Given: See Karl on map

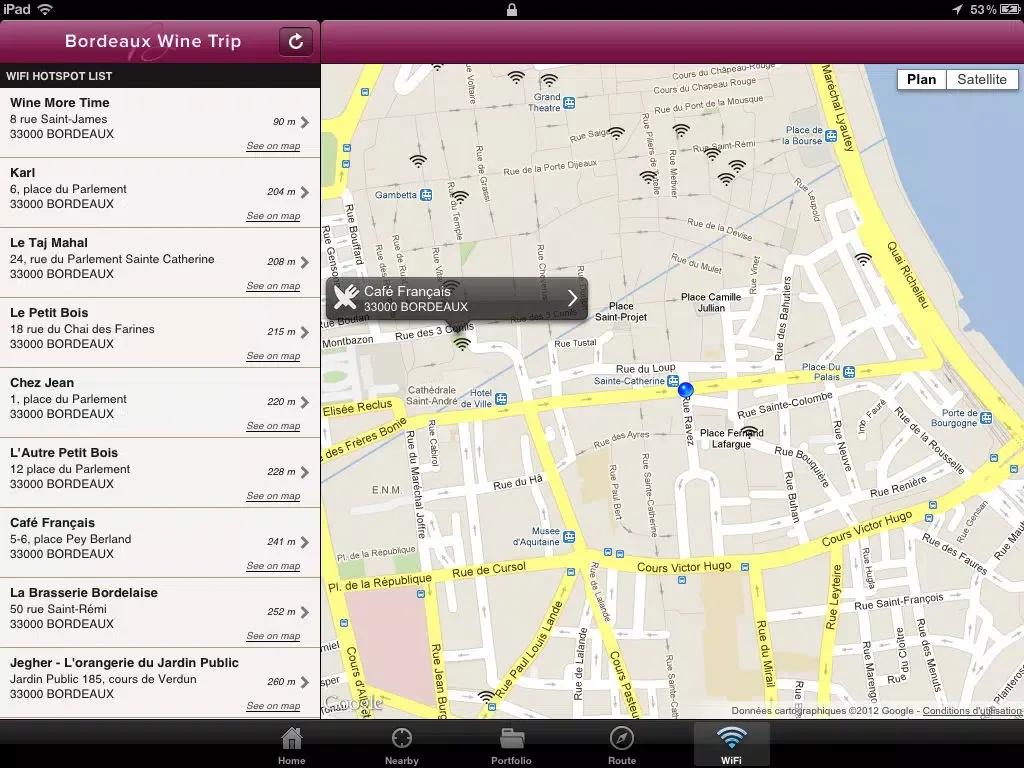Looking at the screenshot, I should pos(273,216).
